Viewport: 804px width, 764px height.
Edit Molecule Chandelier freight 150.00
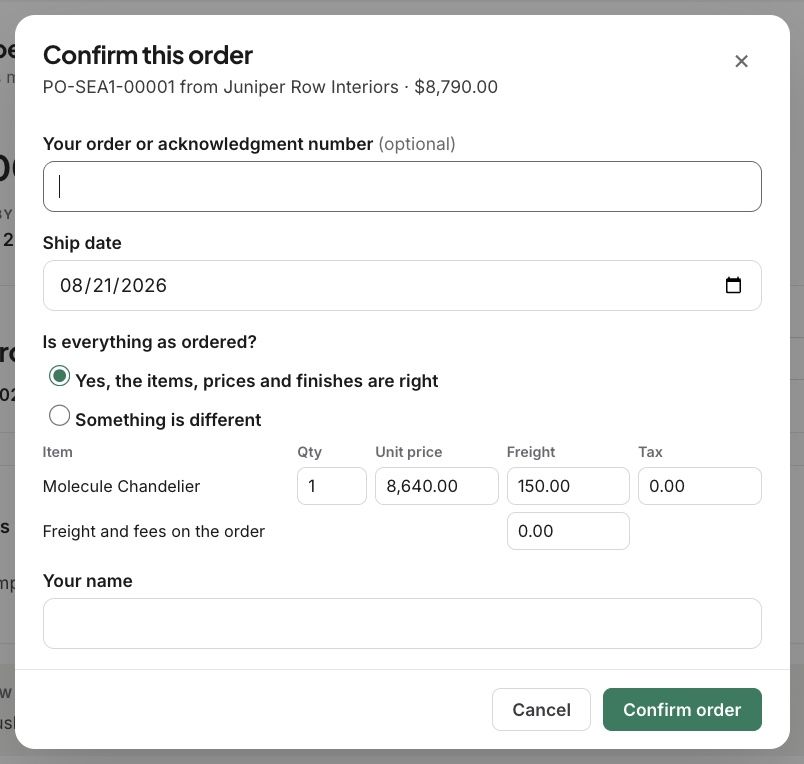click(568, 486)
